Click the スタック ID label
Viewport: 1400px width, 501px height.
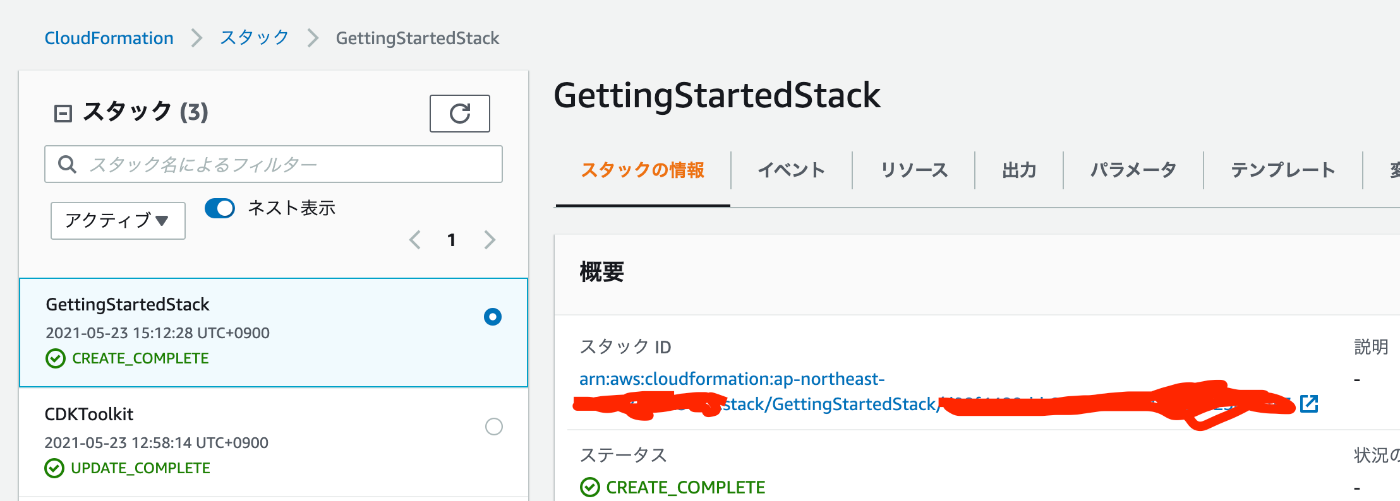(x=625, y=347)
